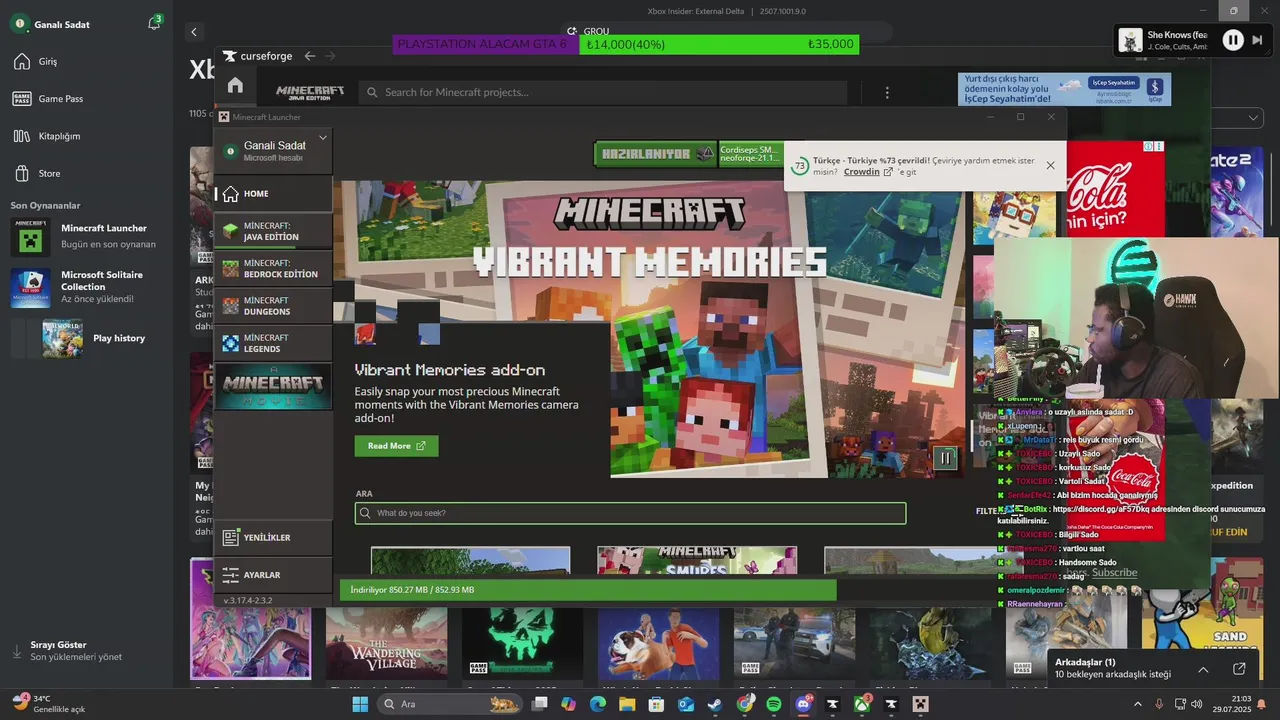Pause the She Knows media playback

point(1233,40)
